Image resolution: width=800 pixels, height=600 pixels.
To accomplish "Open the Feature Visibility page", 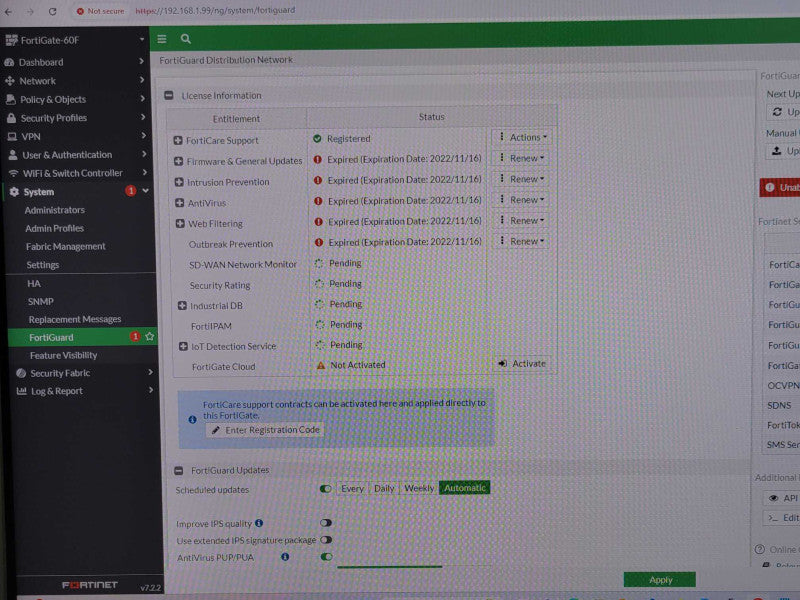I will point(63,355).
